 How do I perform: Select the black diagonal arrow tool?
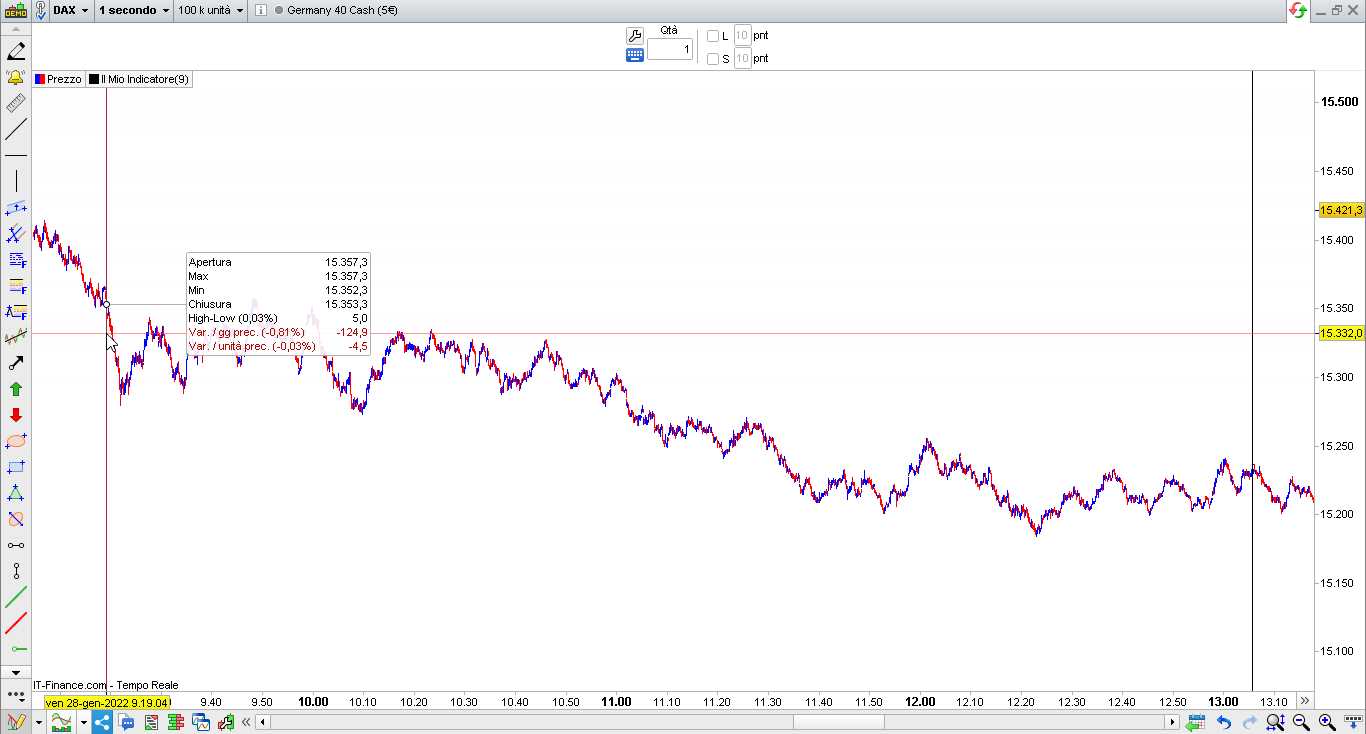16,363
